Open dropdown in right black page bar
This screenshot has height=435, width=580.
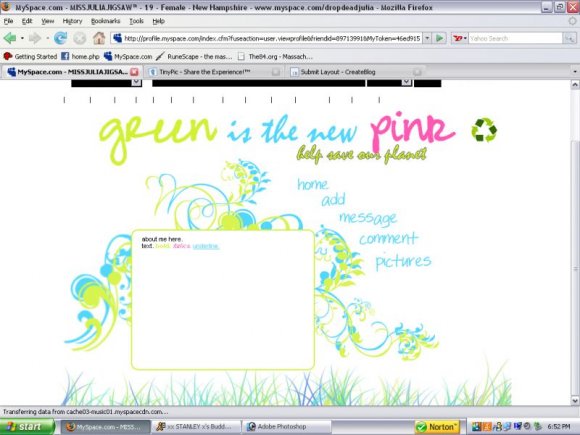(x=407, y=82)
